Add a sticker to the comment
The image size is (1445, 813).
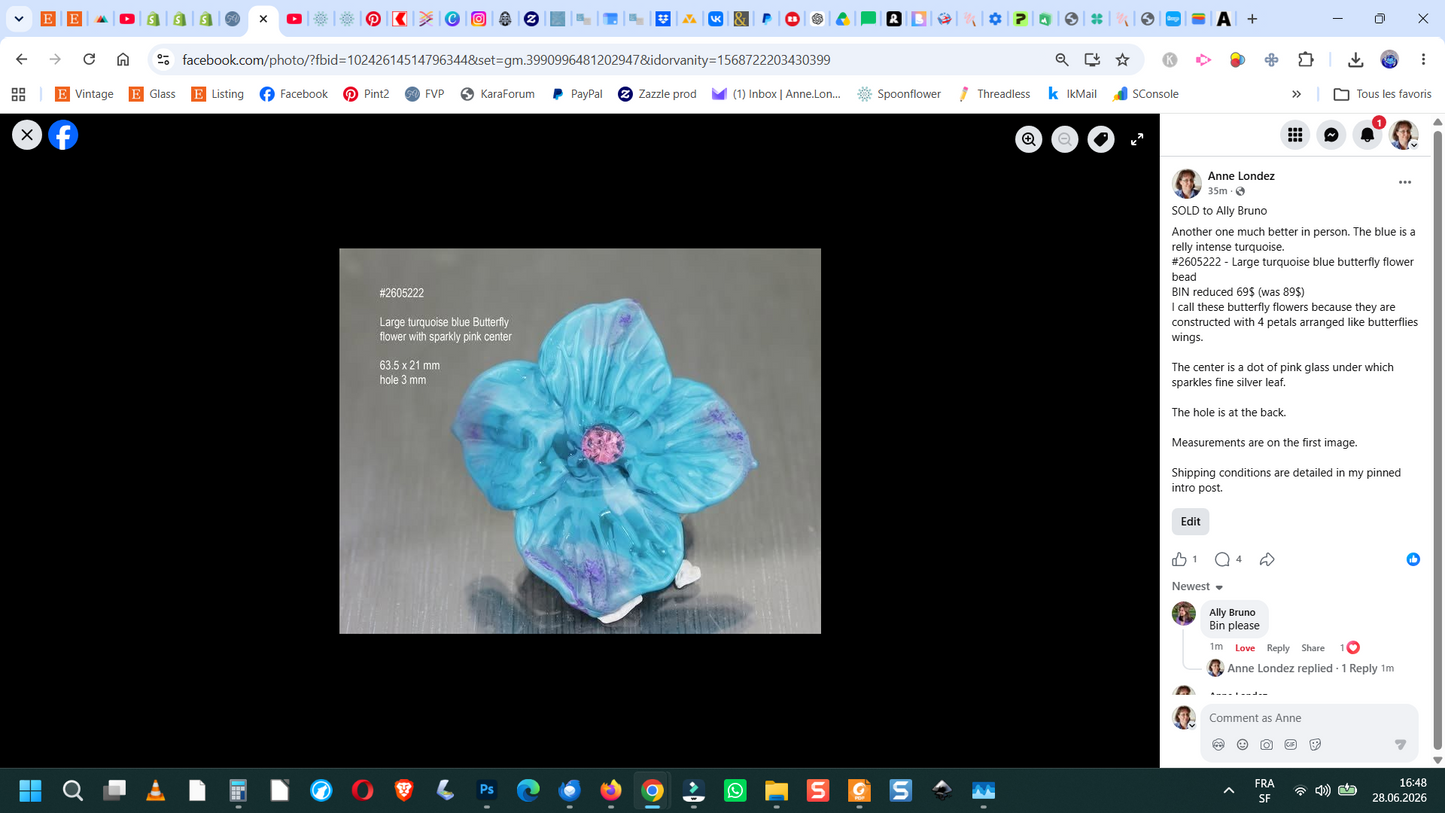(x=1315, y=745)
